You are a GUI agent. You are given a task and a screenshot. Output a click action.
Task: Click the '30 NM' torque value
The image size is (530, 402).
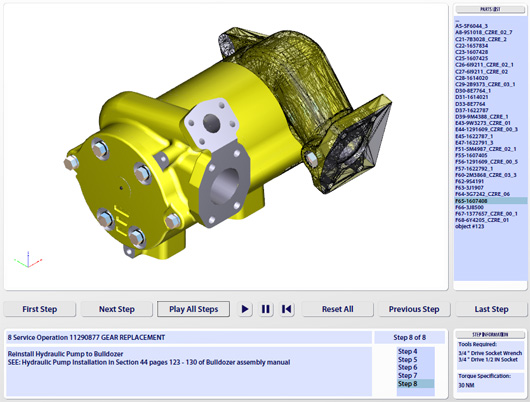pos(466,385)
